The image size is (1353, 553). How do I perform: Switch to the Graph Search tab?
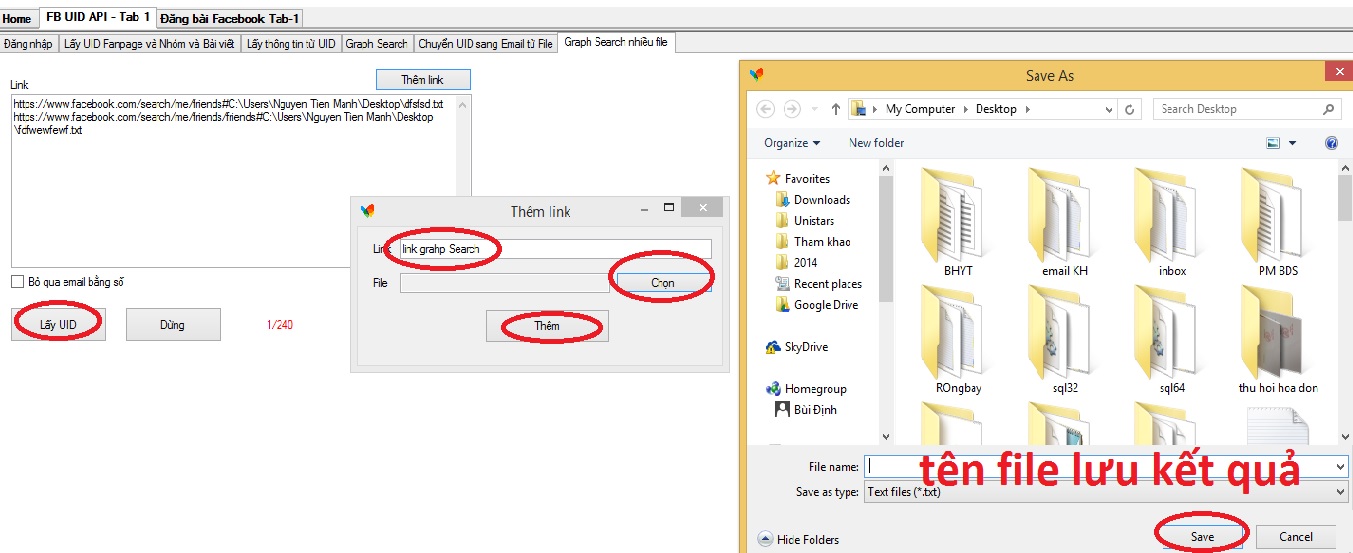click(x=377, y=44)
